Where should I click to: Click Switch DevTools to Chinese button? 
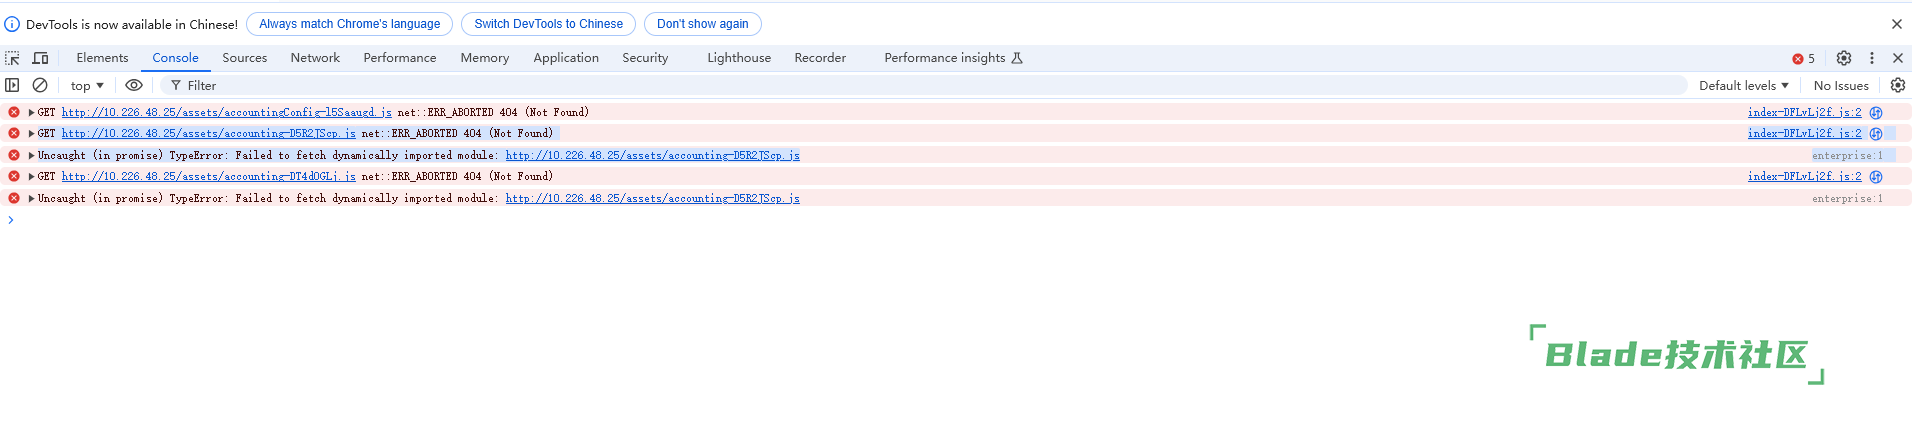click(x=548, y=24)
